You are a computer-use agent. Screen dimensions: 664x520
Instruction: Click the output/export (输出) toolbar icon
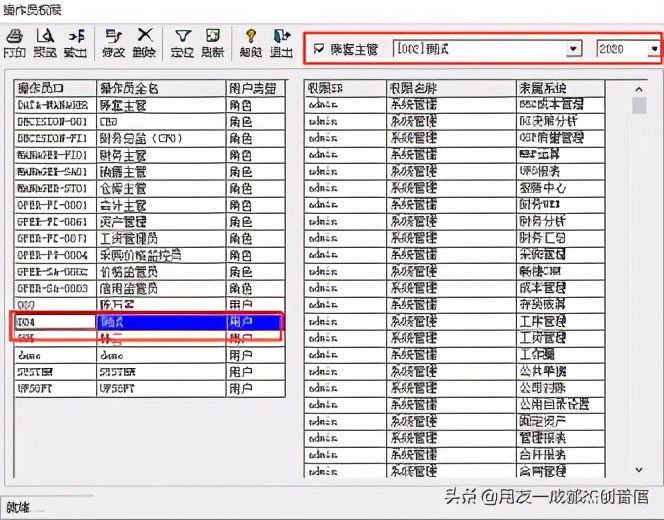pos(76,43)
